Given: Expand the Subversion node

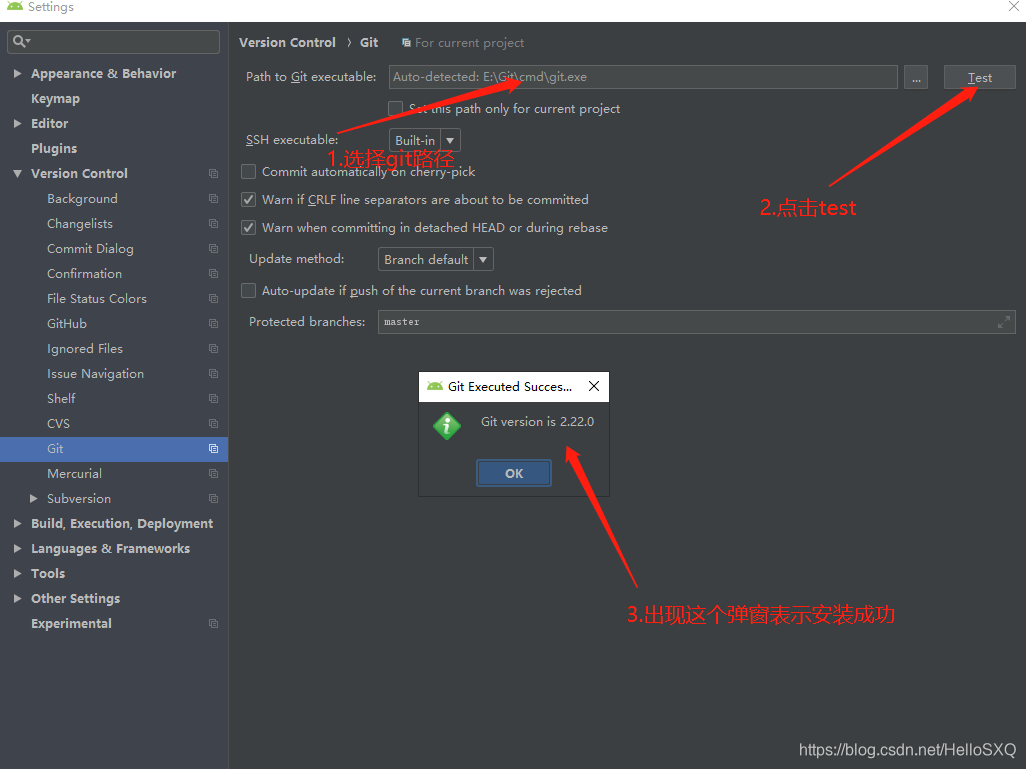Looking at the screenshot, I should (x=33, y=499).
